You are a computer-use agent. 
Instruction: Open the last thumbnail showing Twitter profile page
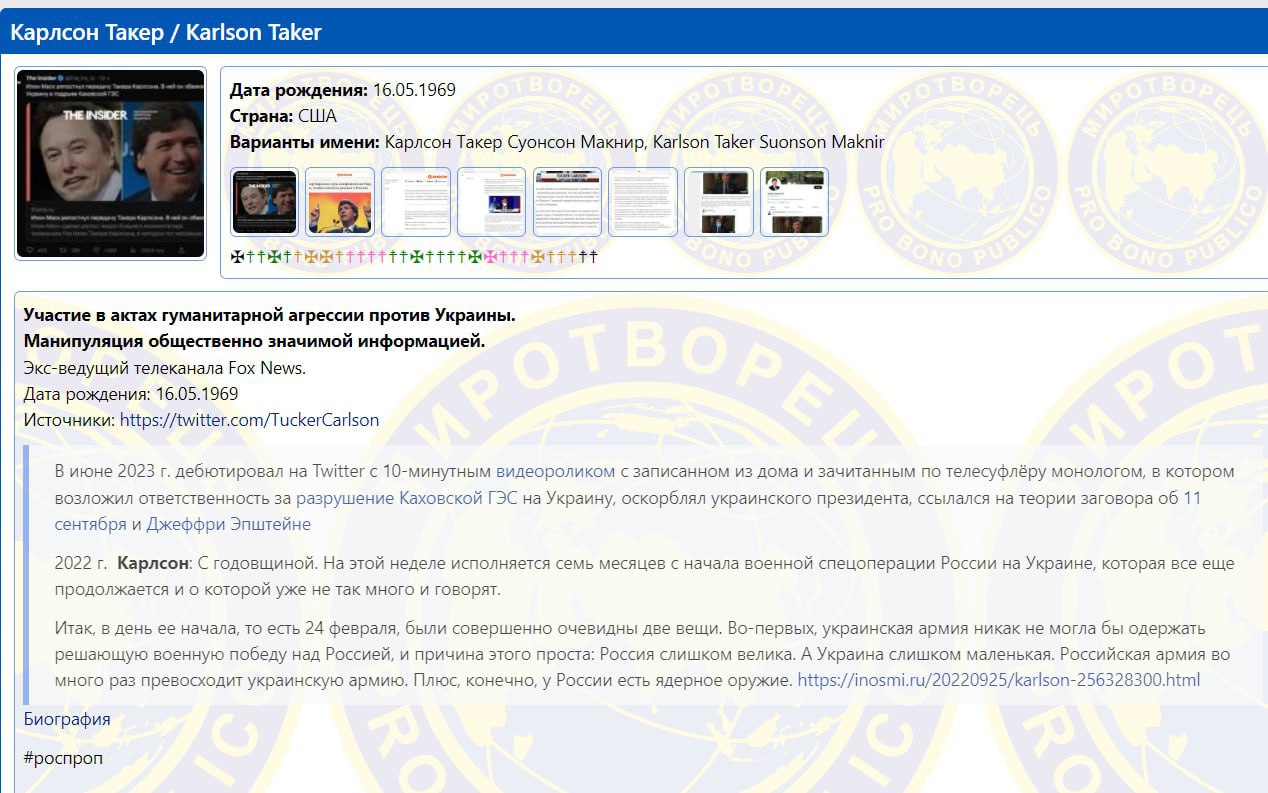click(x=794, y=201)
